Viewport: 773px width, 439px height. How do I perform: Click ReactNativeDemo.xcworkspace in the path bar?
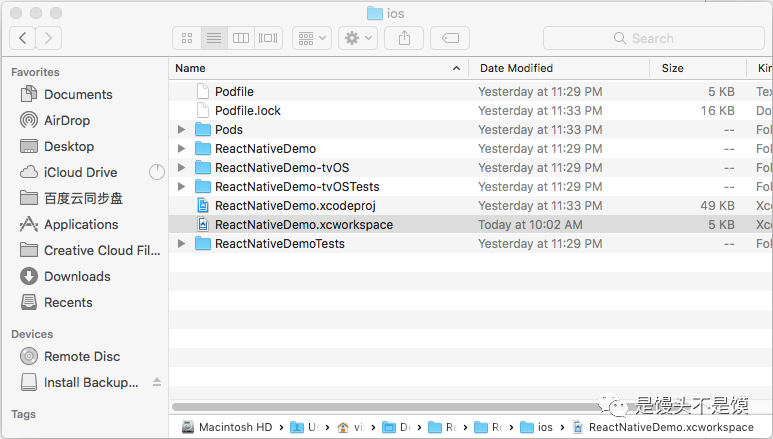(664, 427)
